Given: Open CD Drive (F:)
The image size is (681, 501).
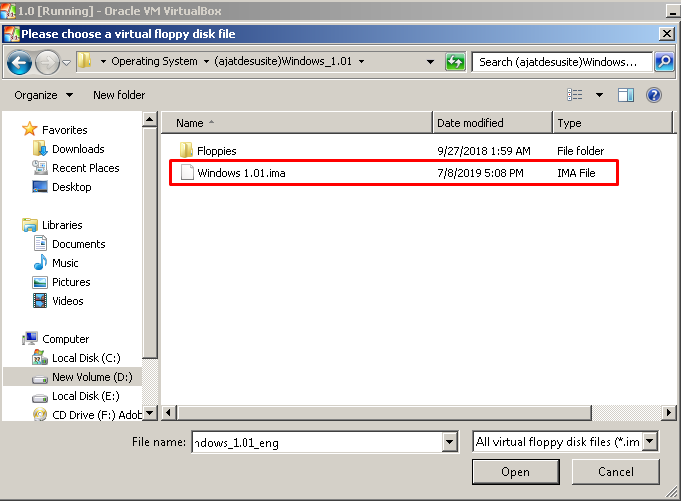Looking at the screenshot, I should [96, 415].
